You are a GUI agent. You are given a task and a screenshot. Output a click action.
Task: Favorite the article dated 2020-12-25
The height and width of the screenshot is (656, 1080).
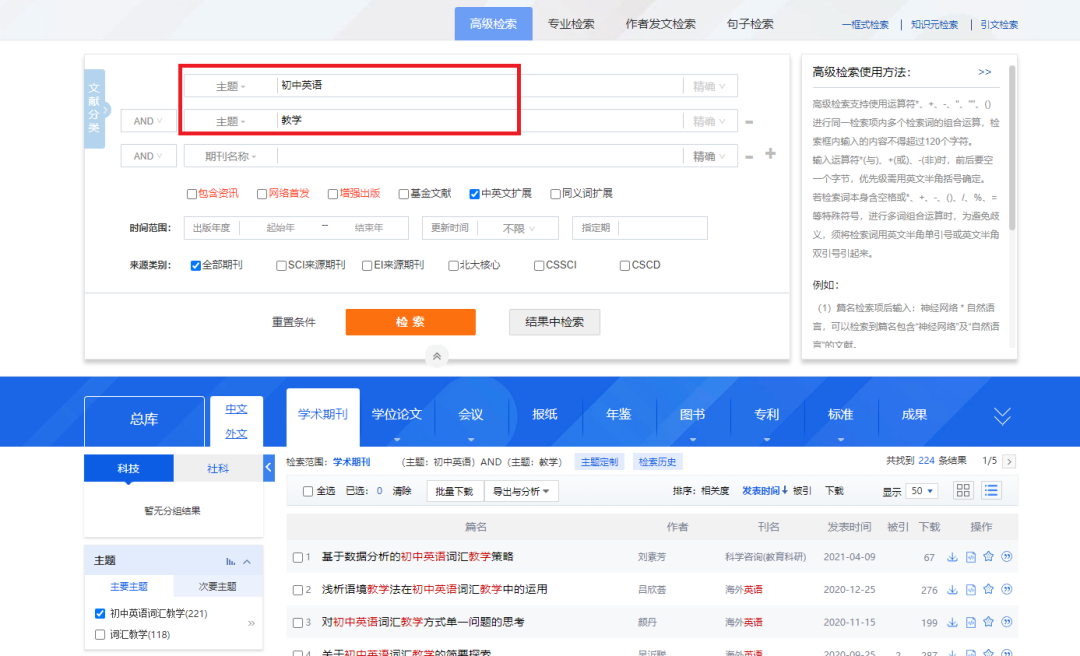(x=988, y=589)
